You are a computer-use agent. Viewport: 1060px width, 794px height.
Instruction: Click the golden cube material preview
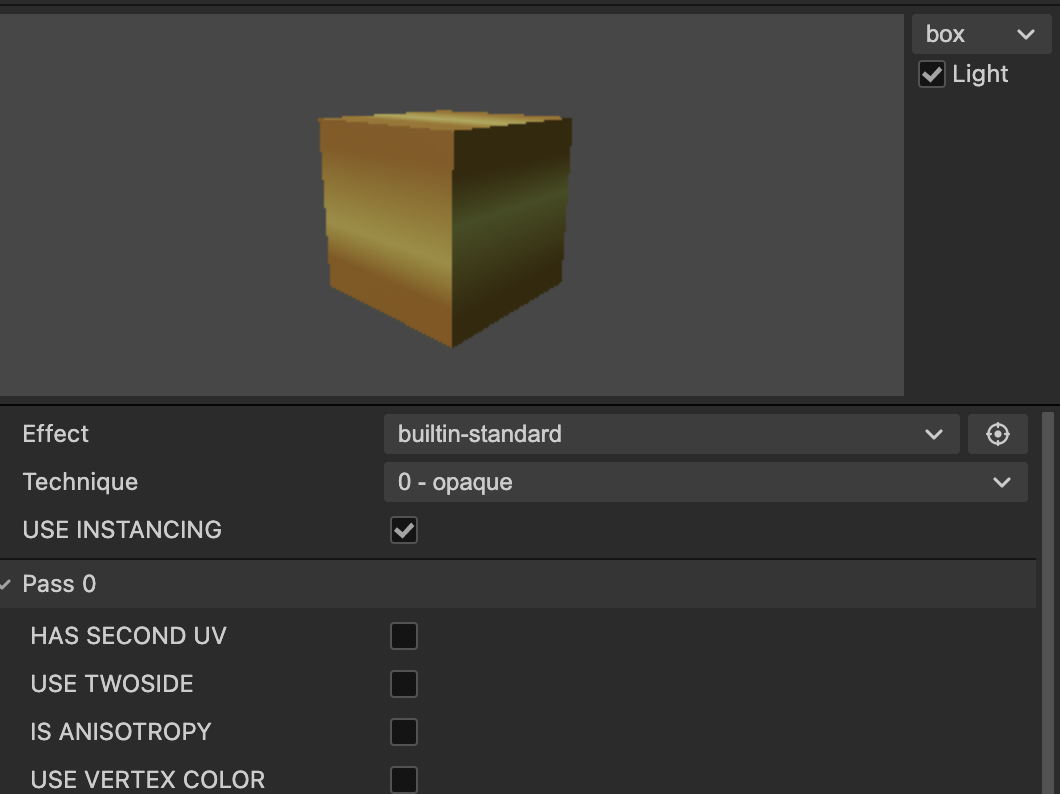[x=445, y=228]
